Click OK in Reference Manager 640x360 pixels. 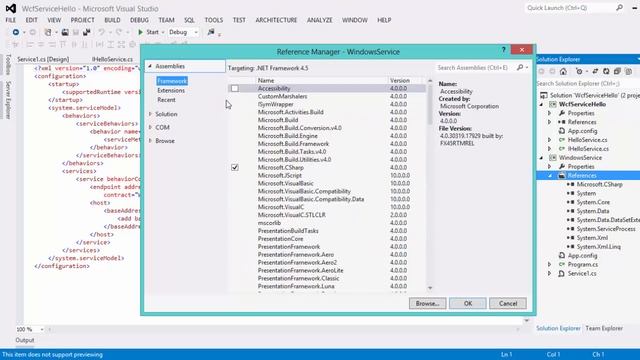pyautogui.click(x=468, y=303)
